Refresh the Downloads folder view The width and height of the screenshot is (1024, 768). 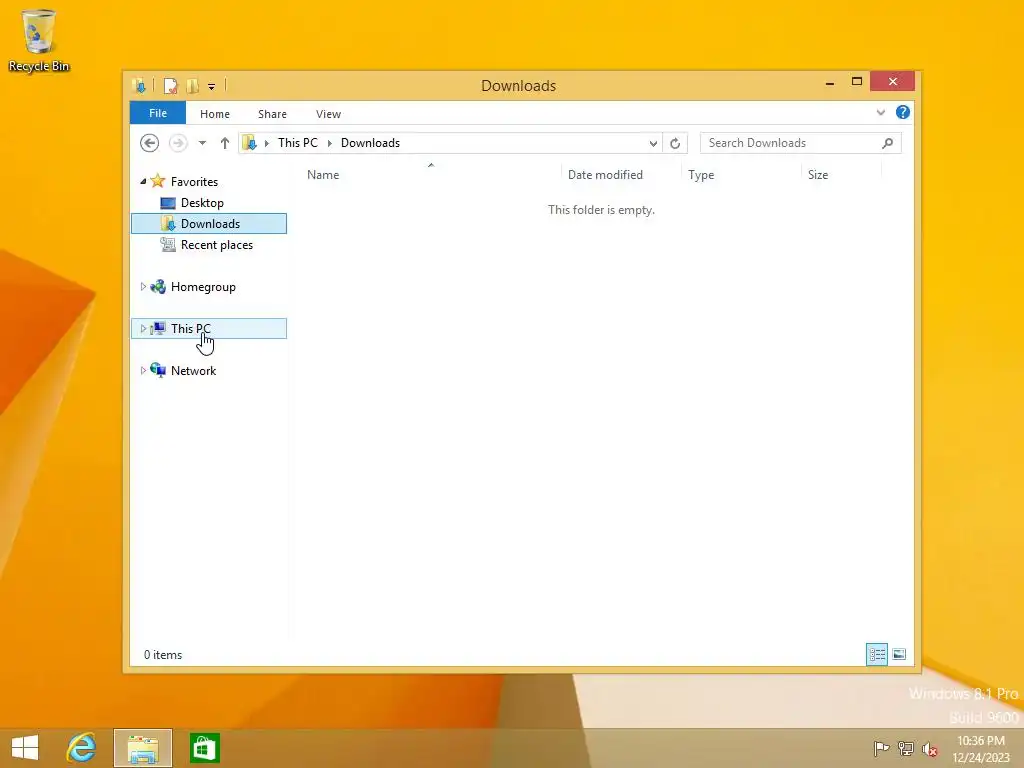[675, 143]
